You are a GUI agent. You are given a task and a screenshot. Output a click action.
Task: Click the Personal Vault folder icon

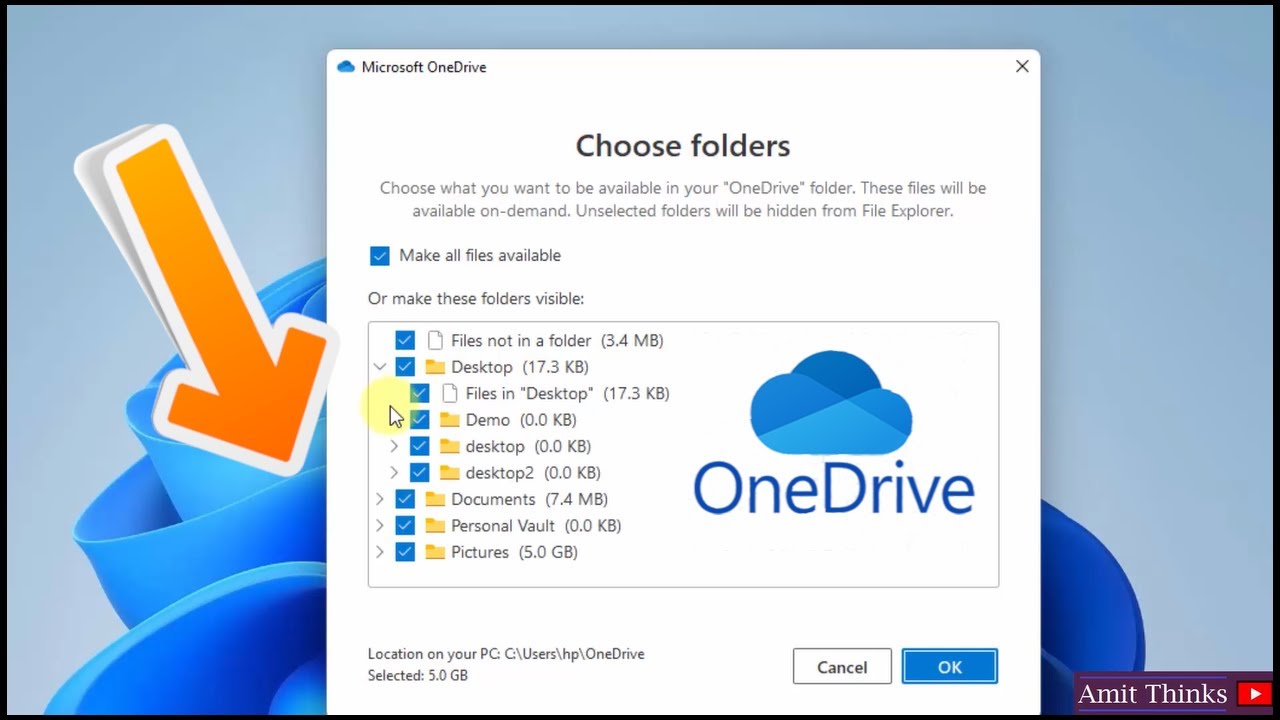pos(435,525)
